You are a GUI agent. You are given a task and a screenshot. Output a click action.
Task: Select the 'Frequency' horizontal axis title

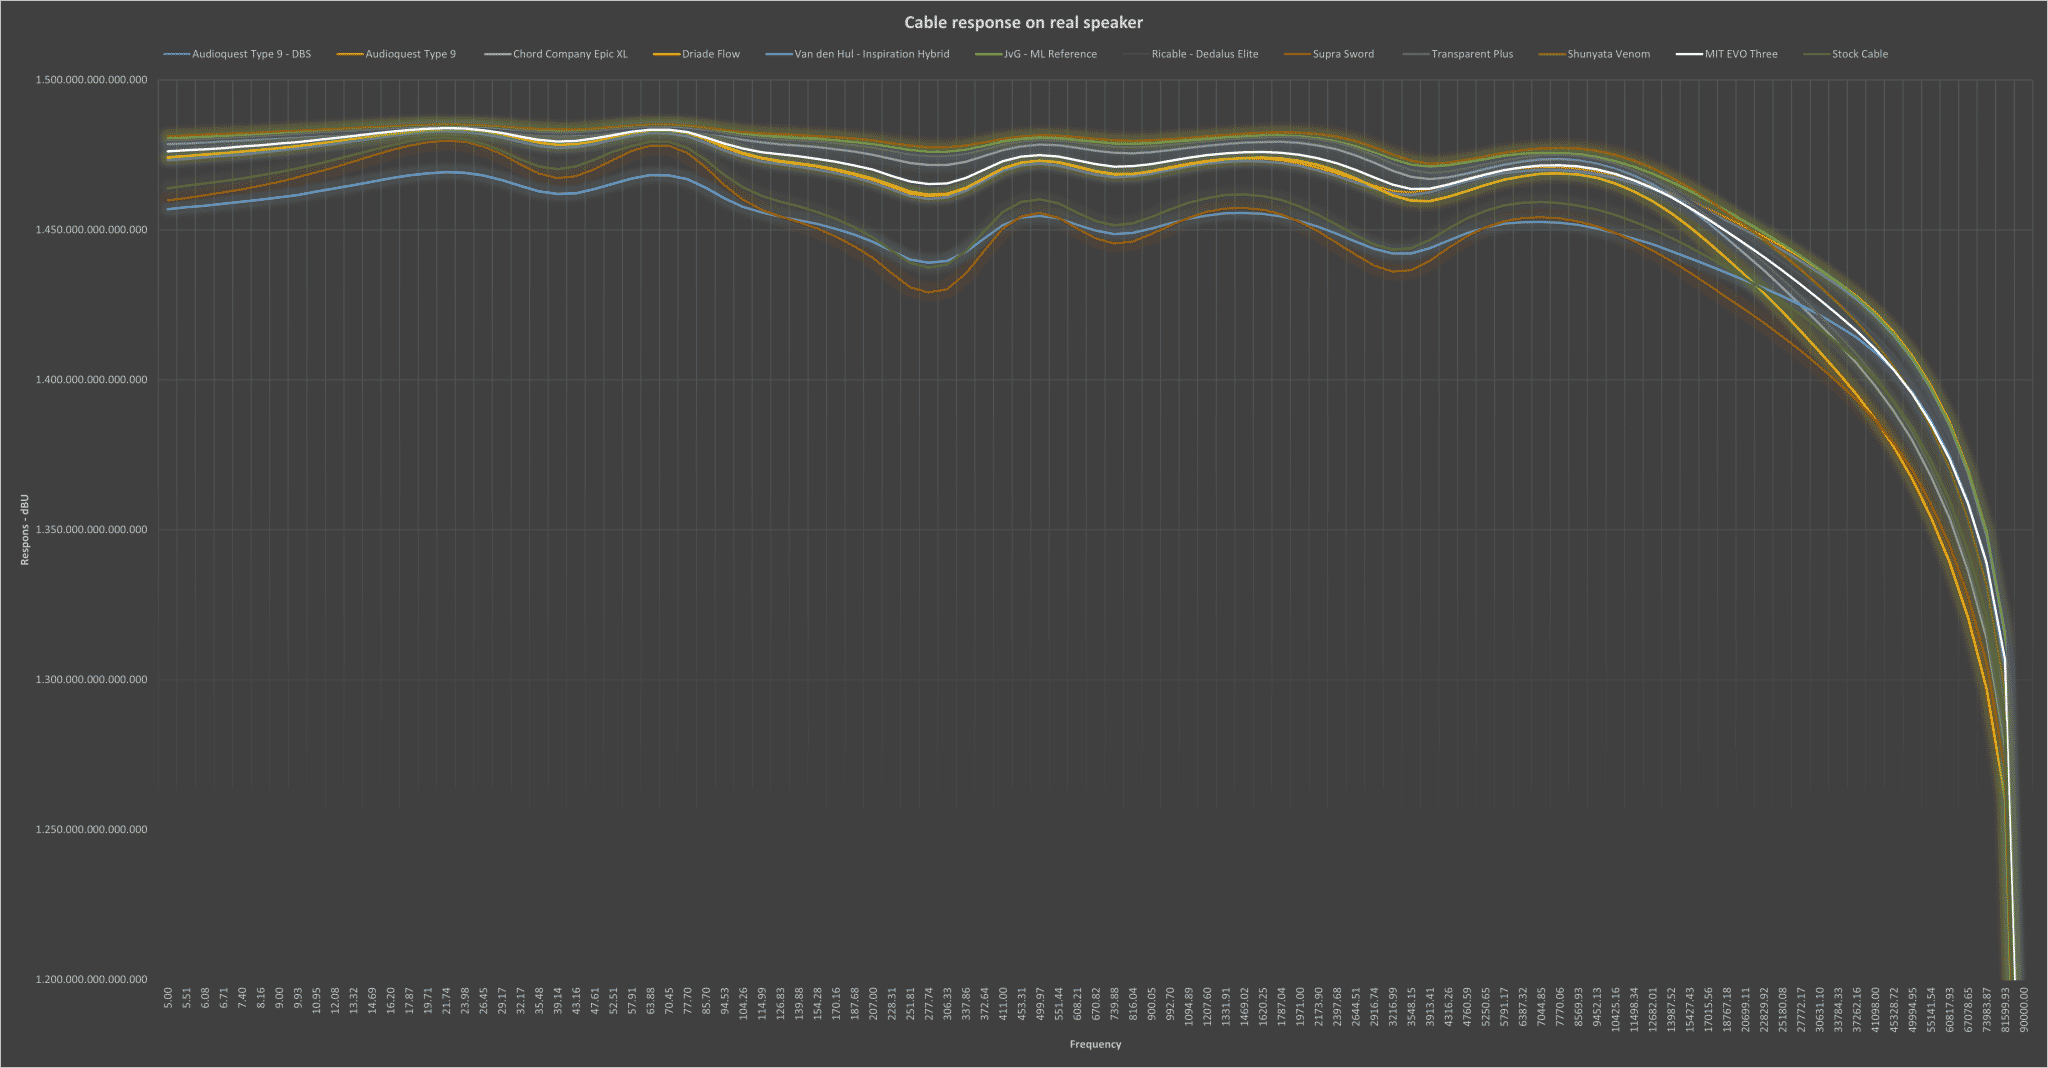pyautogui.click(x=1095, y=1044)
